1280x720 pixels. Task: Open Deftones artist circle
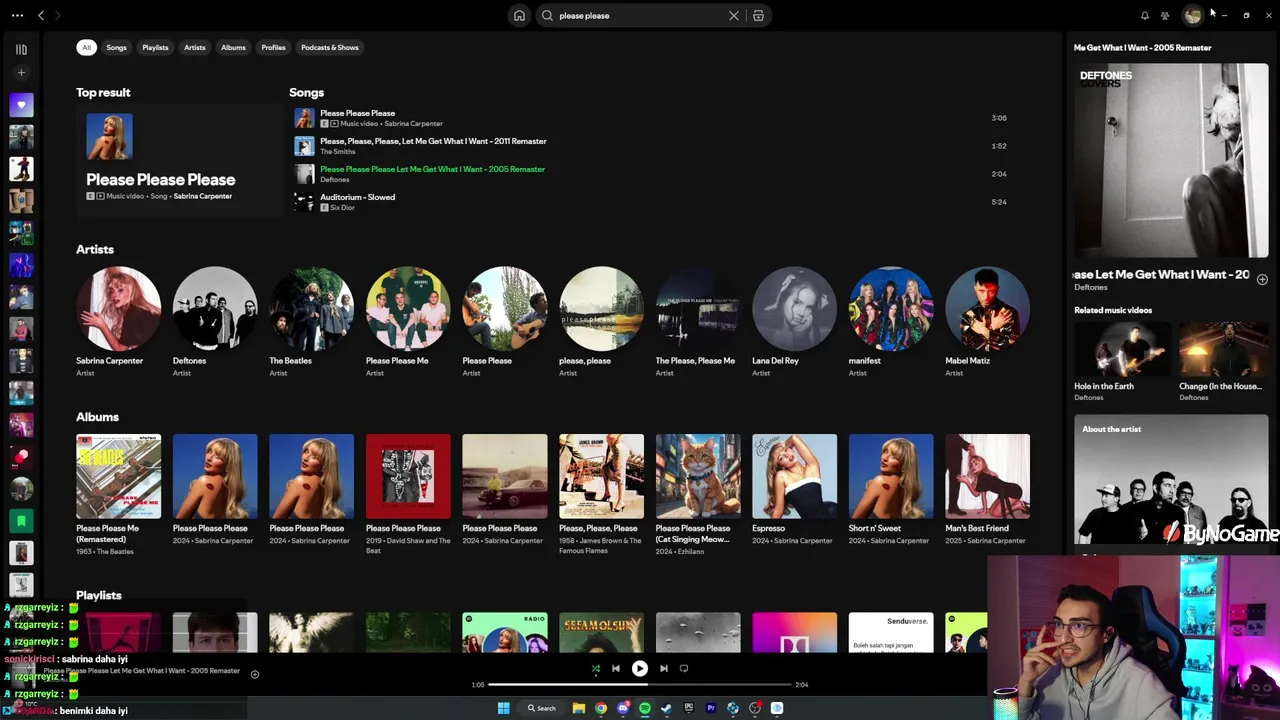coord(215,308)
